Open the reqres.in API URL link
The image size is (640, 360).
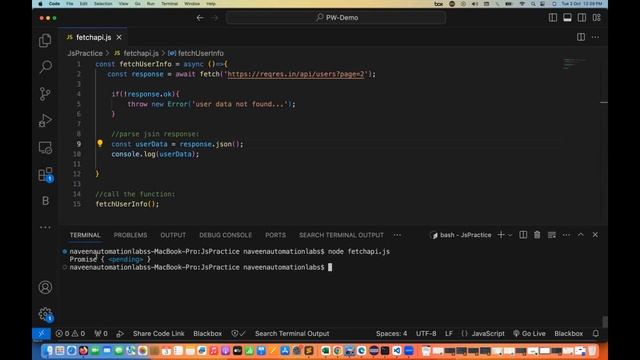point(296,74)
